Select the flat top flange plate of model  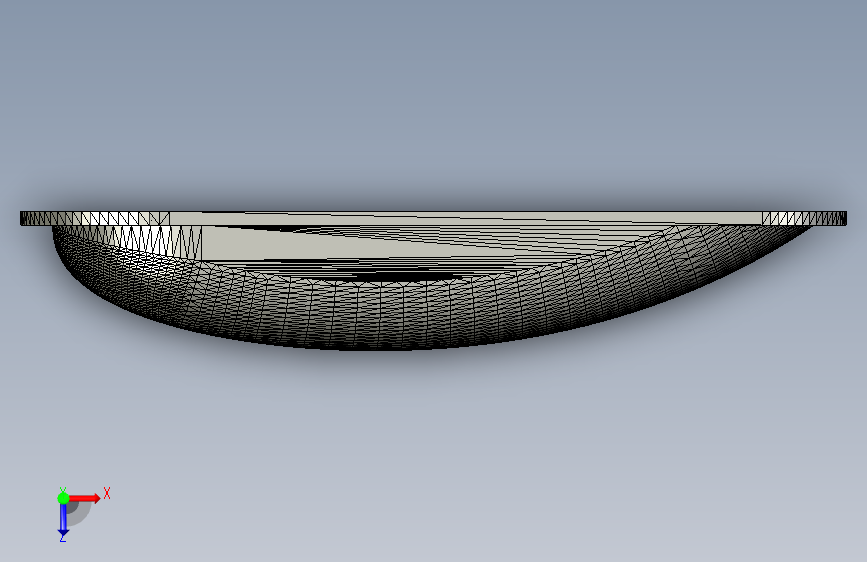tap(434, 218)
